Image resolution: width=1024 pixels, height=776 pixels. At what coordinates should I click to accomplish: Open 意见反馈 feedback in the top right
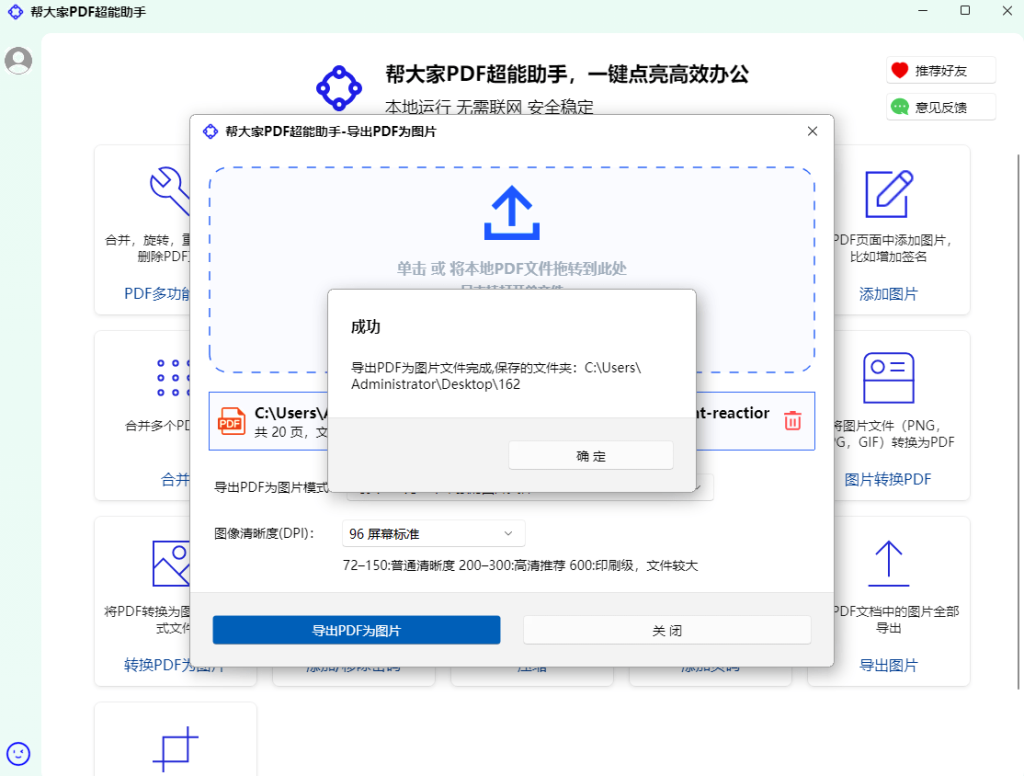939,105
